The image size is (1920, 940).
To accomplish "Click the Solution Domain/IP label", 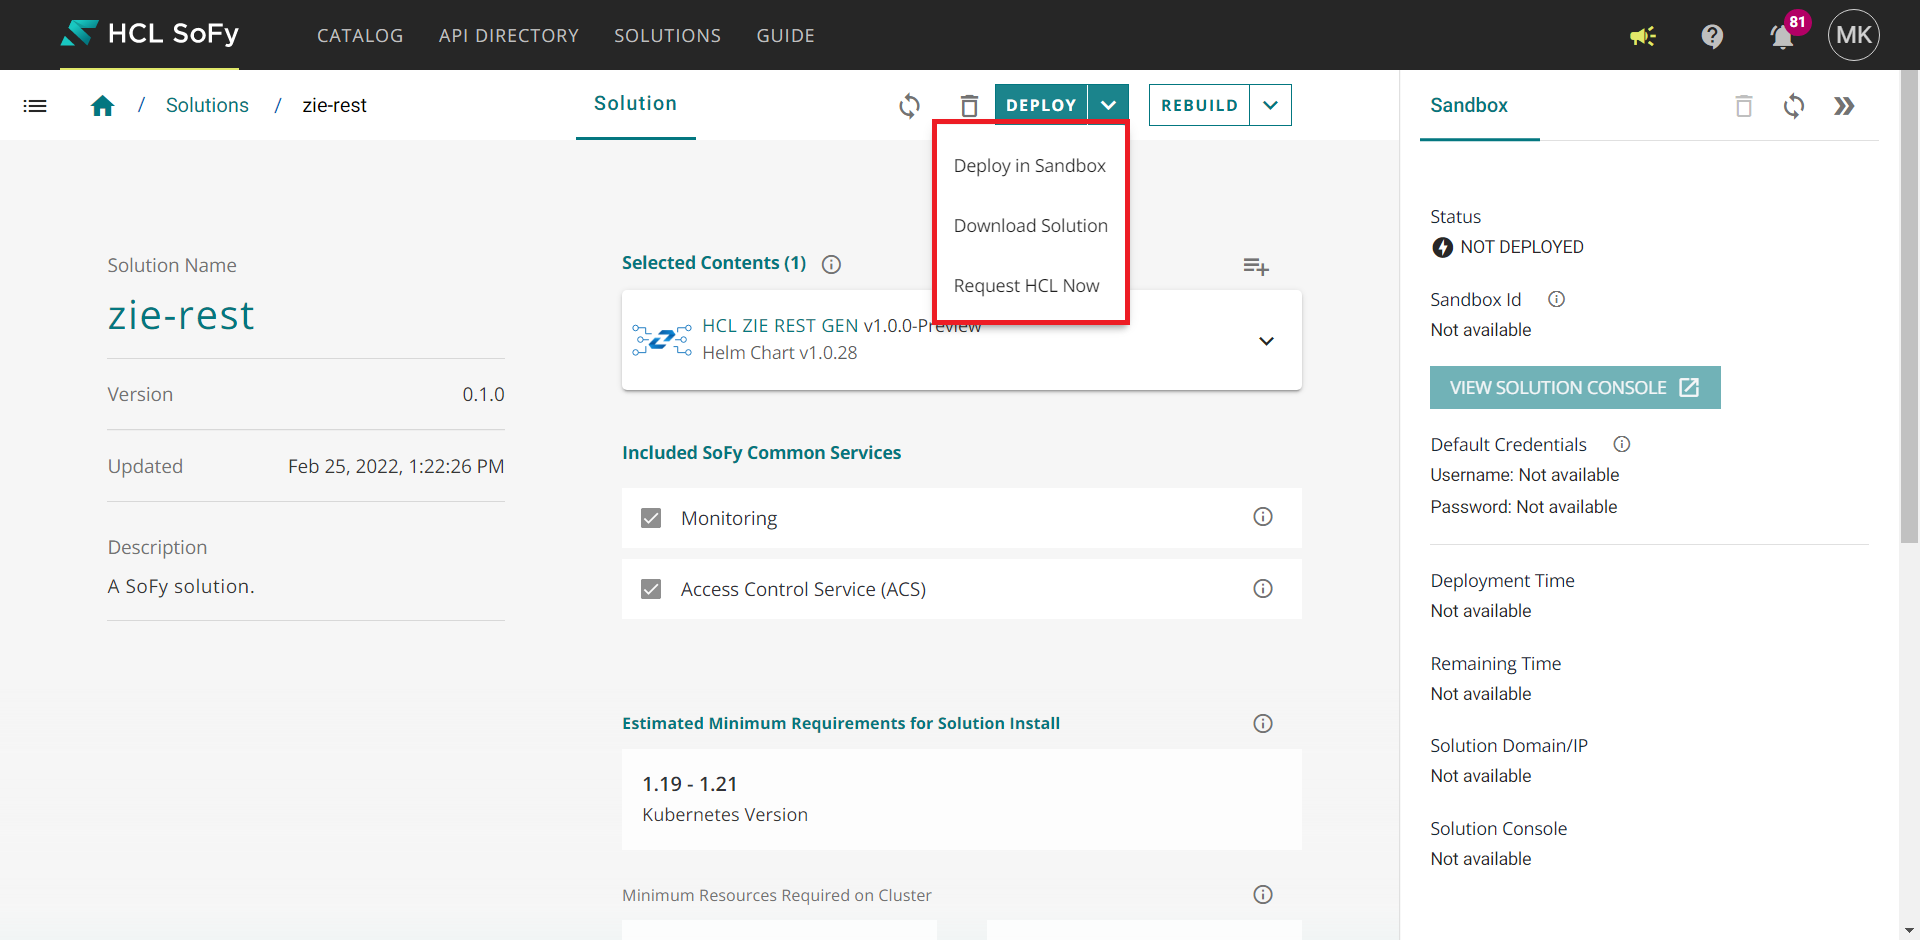I will click(x=1509, y=746).
